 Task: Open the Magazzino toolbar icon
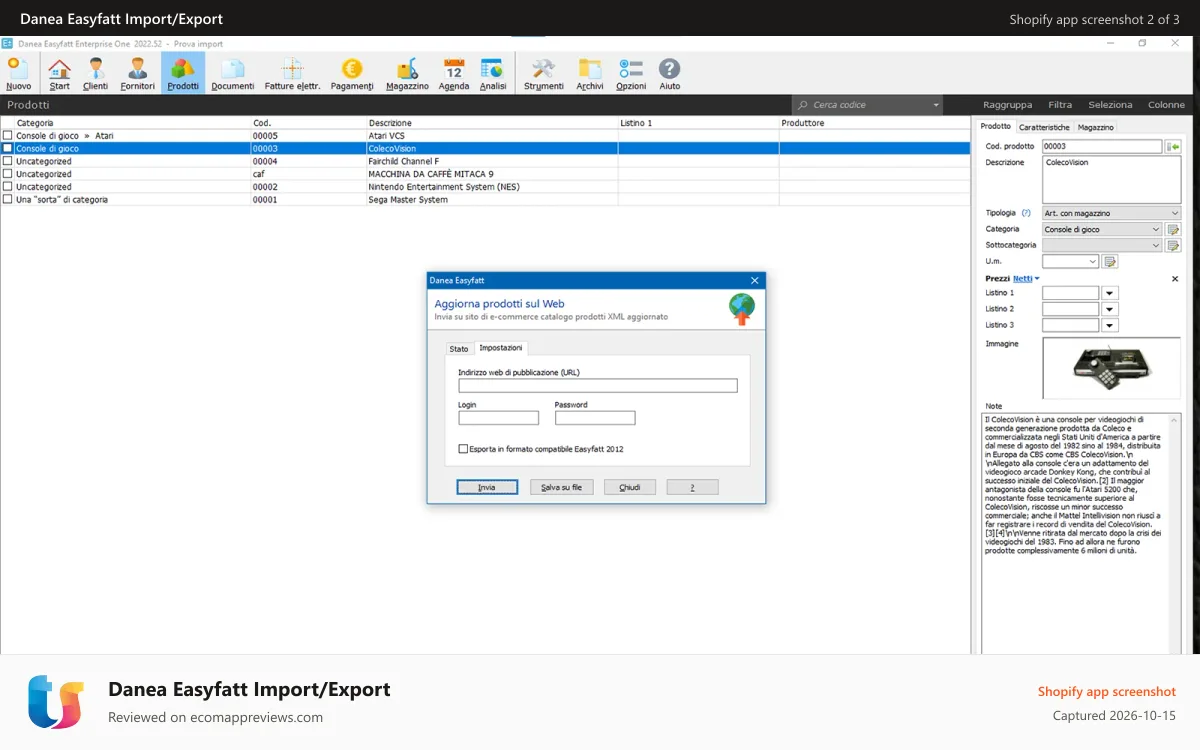point(407,74)
